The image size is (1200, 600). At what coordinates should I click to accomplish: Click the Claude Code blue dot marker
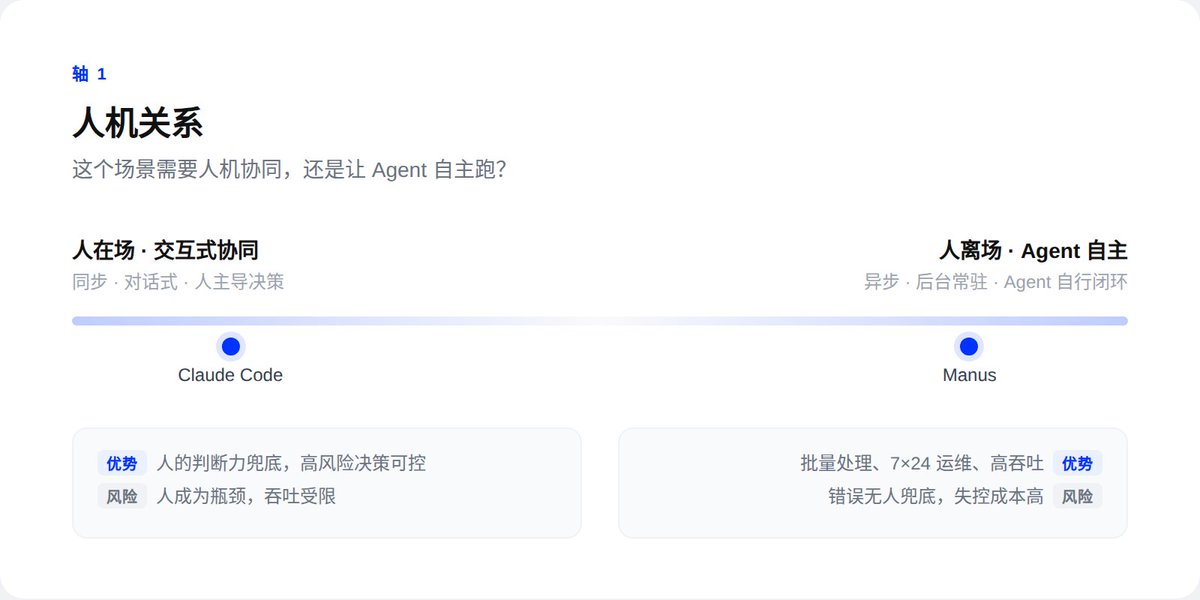coord(231,347)
